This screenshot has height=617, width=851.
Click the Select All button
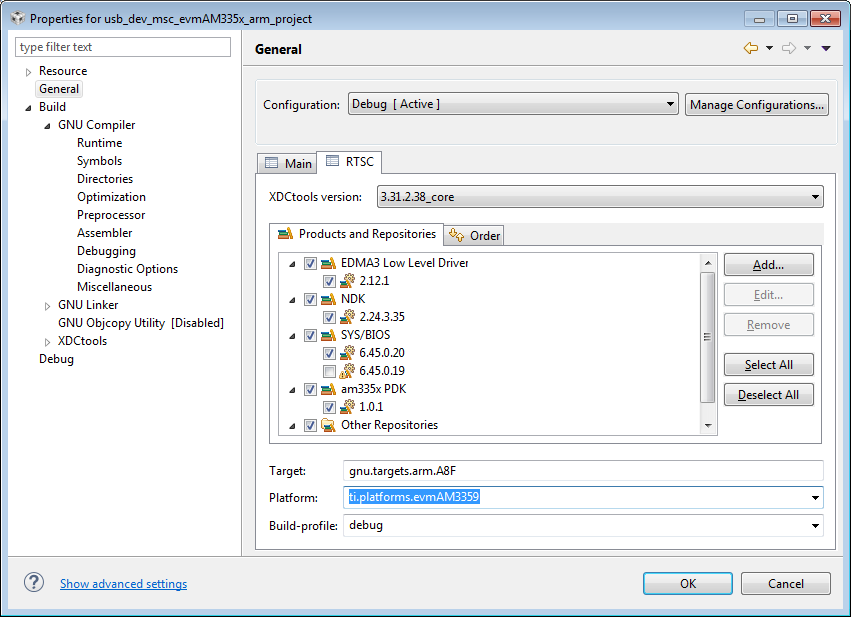tap(769, 365)
